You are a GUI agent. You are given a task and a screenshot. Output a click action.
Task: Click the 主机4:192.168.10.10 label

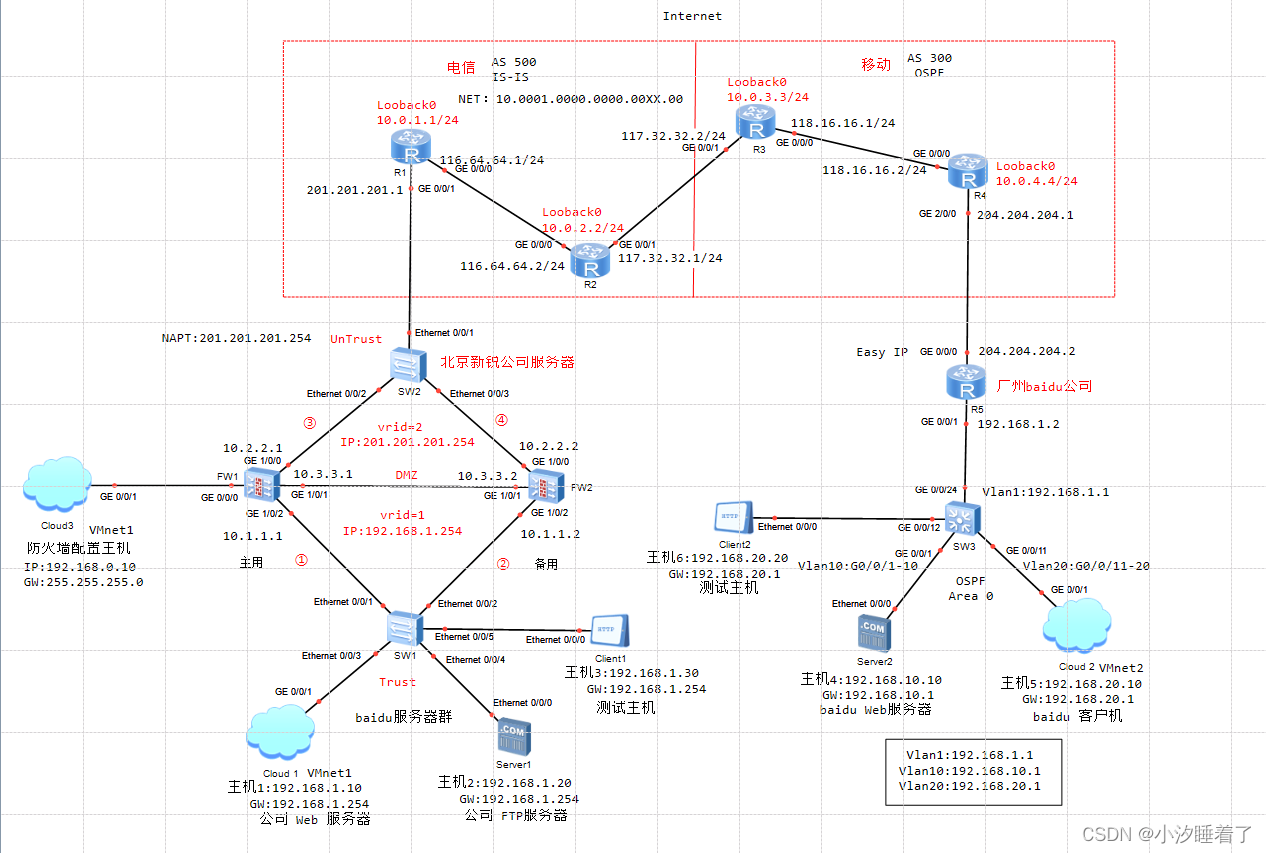[x=871, y=680]
